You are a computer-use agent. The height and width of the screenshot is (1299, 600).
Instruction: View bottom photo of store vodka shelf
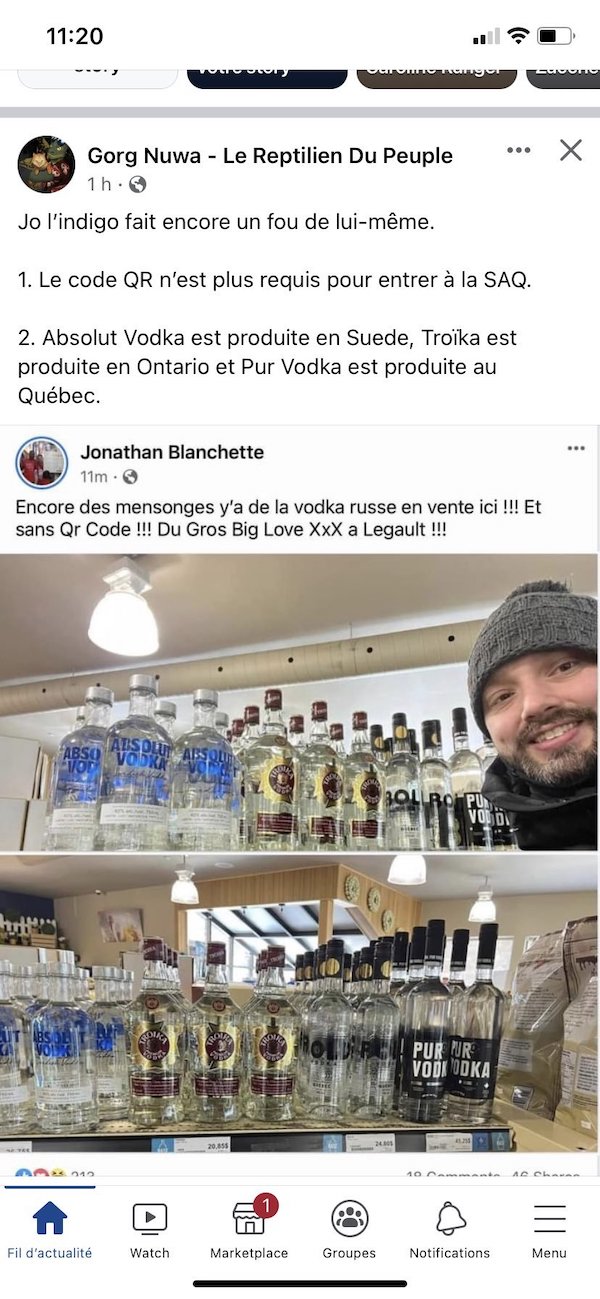(x=300, y=1002)
